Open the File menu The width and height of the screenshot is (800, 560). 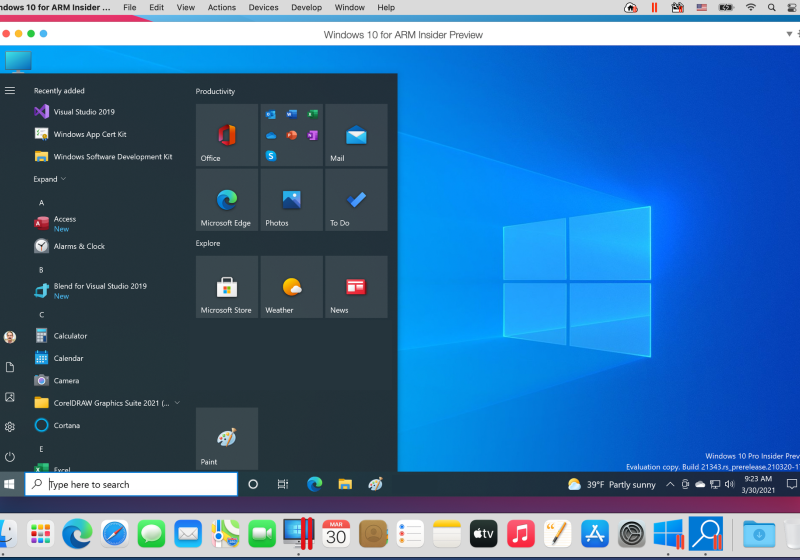[130, 7]
